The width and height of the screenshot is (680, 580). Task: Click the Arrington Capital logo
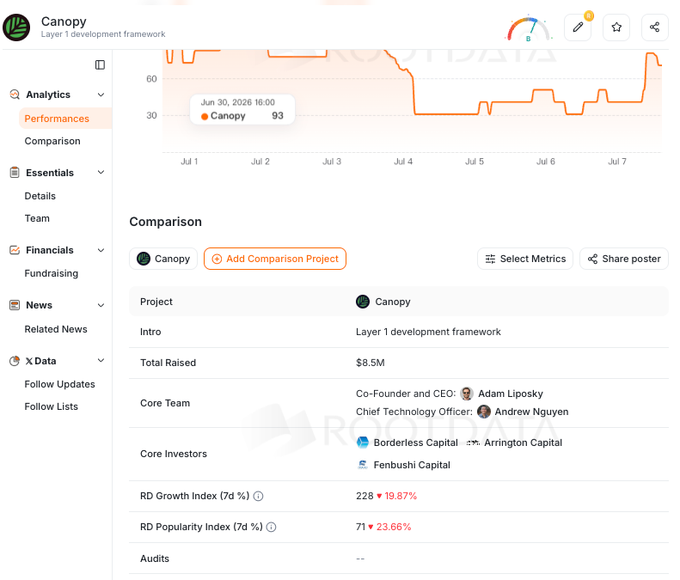(x=473, y=442)
